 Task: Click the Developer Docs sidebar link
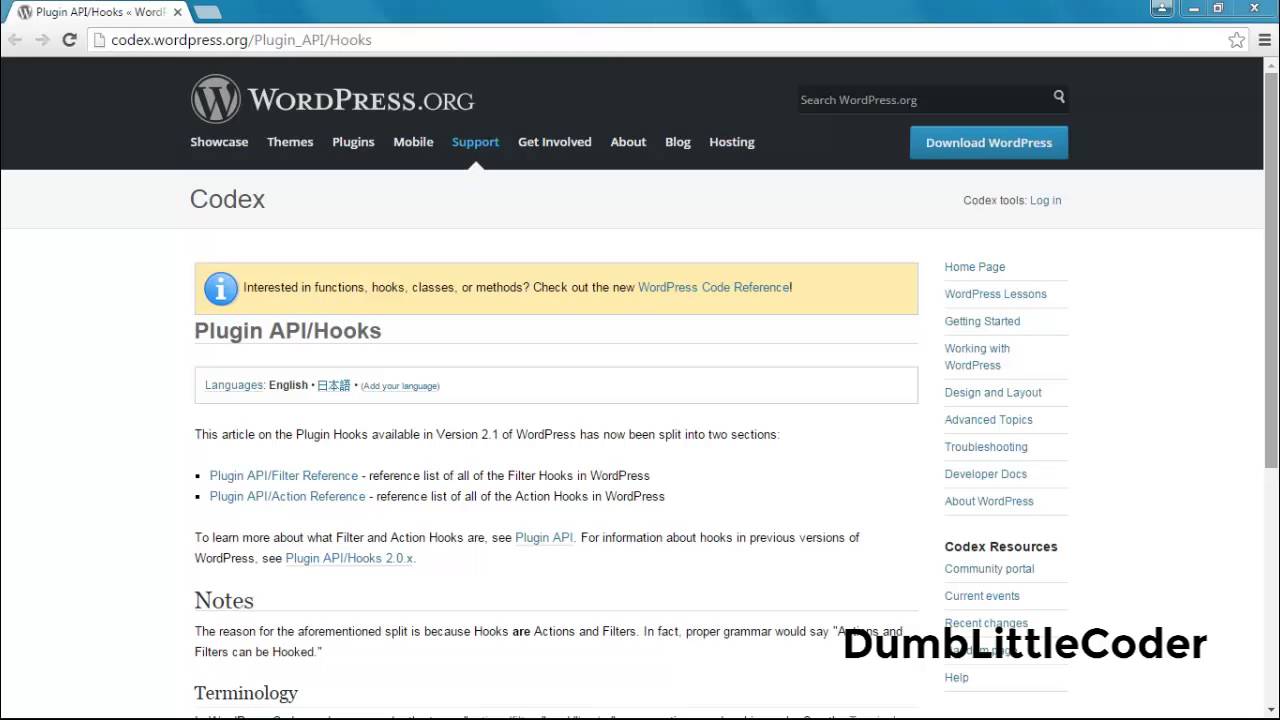click(x=986, y=474)
